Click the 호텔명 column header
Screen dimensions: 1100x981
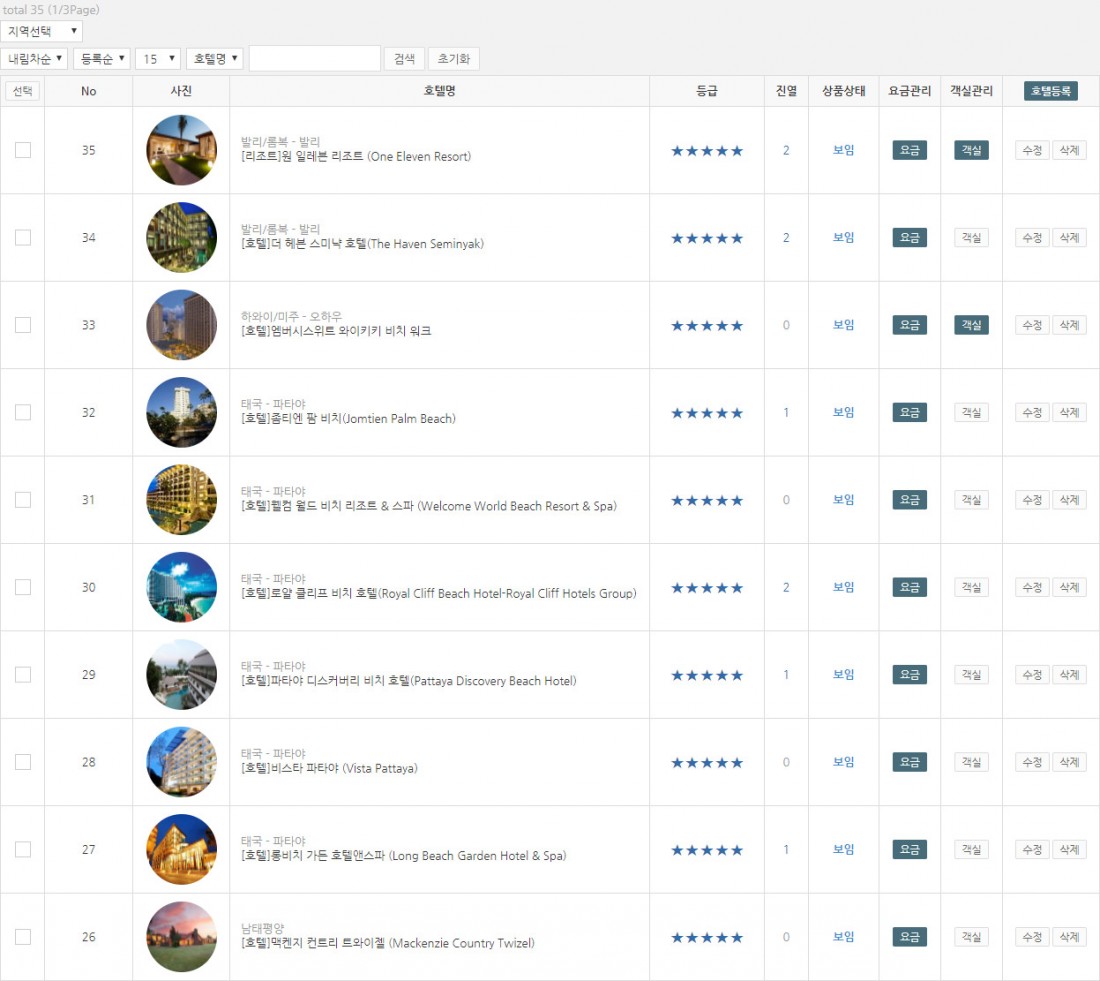point(439,91)
